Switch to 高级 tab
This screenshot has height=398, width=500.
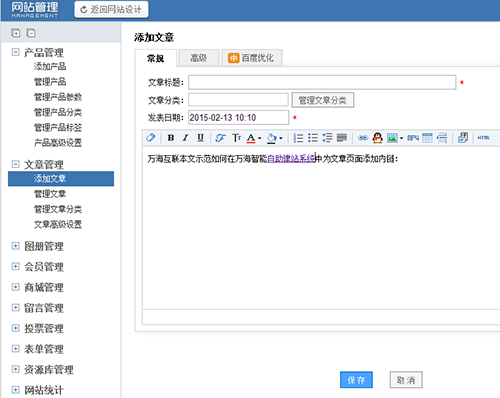199,58
